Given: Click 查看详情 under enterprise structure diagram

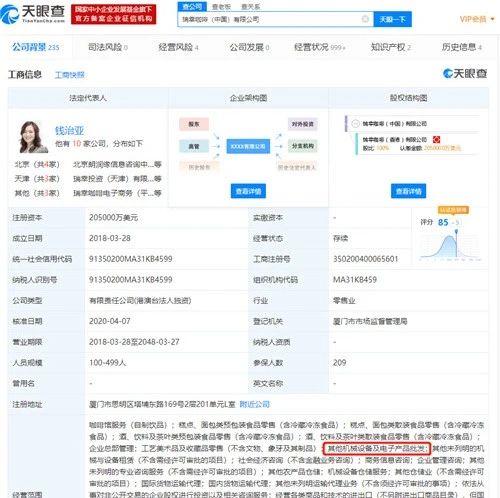Looking at the screenshot, I should 248,191.
